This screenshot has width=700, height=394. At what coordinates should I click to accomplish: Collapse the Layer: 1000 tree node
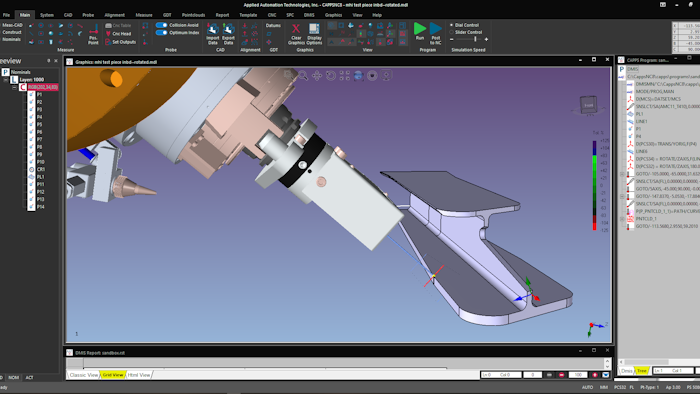(x=6, y=79)
